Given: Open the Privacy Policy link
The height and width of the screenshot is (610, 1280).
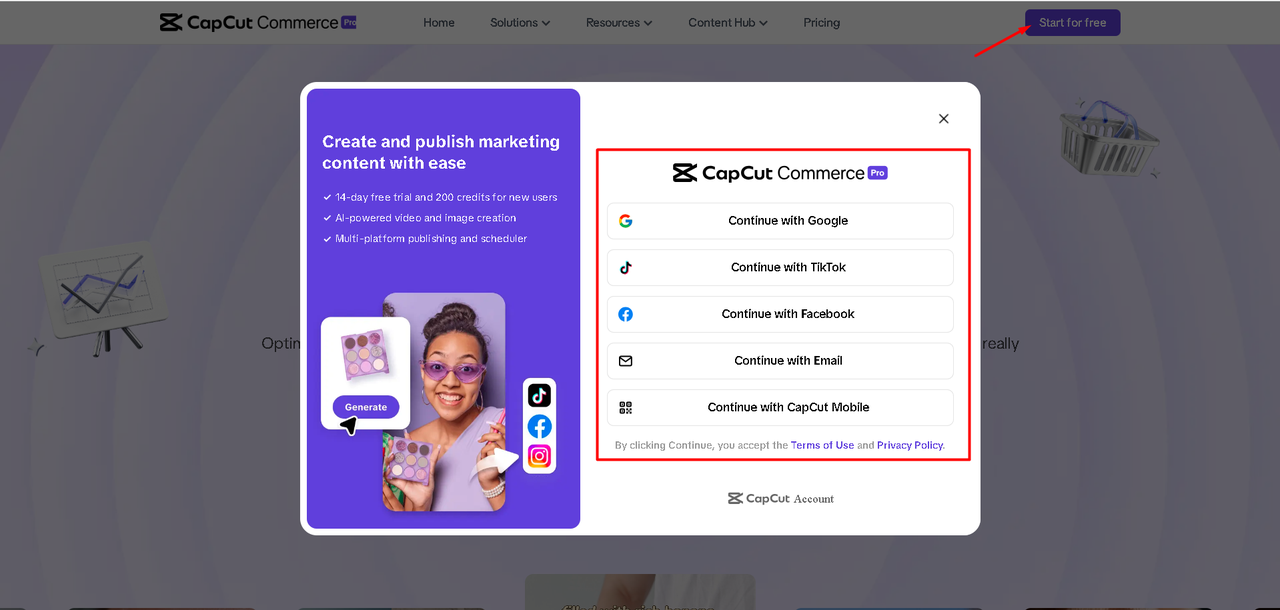Looking at the screenshot, I should pyautogui.click(x=910, y=445).
